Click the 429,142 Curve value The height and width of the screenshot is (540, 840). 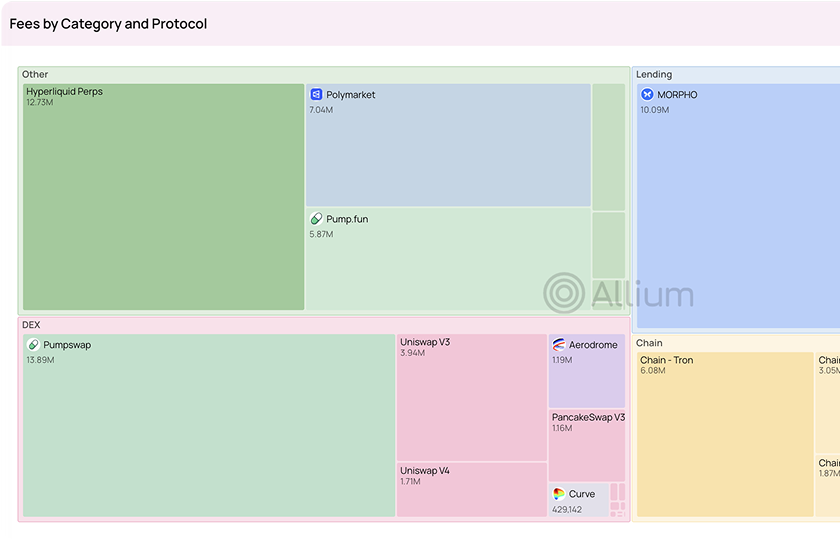point(567,509)
